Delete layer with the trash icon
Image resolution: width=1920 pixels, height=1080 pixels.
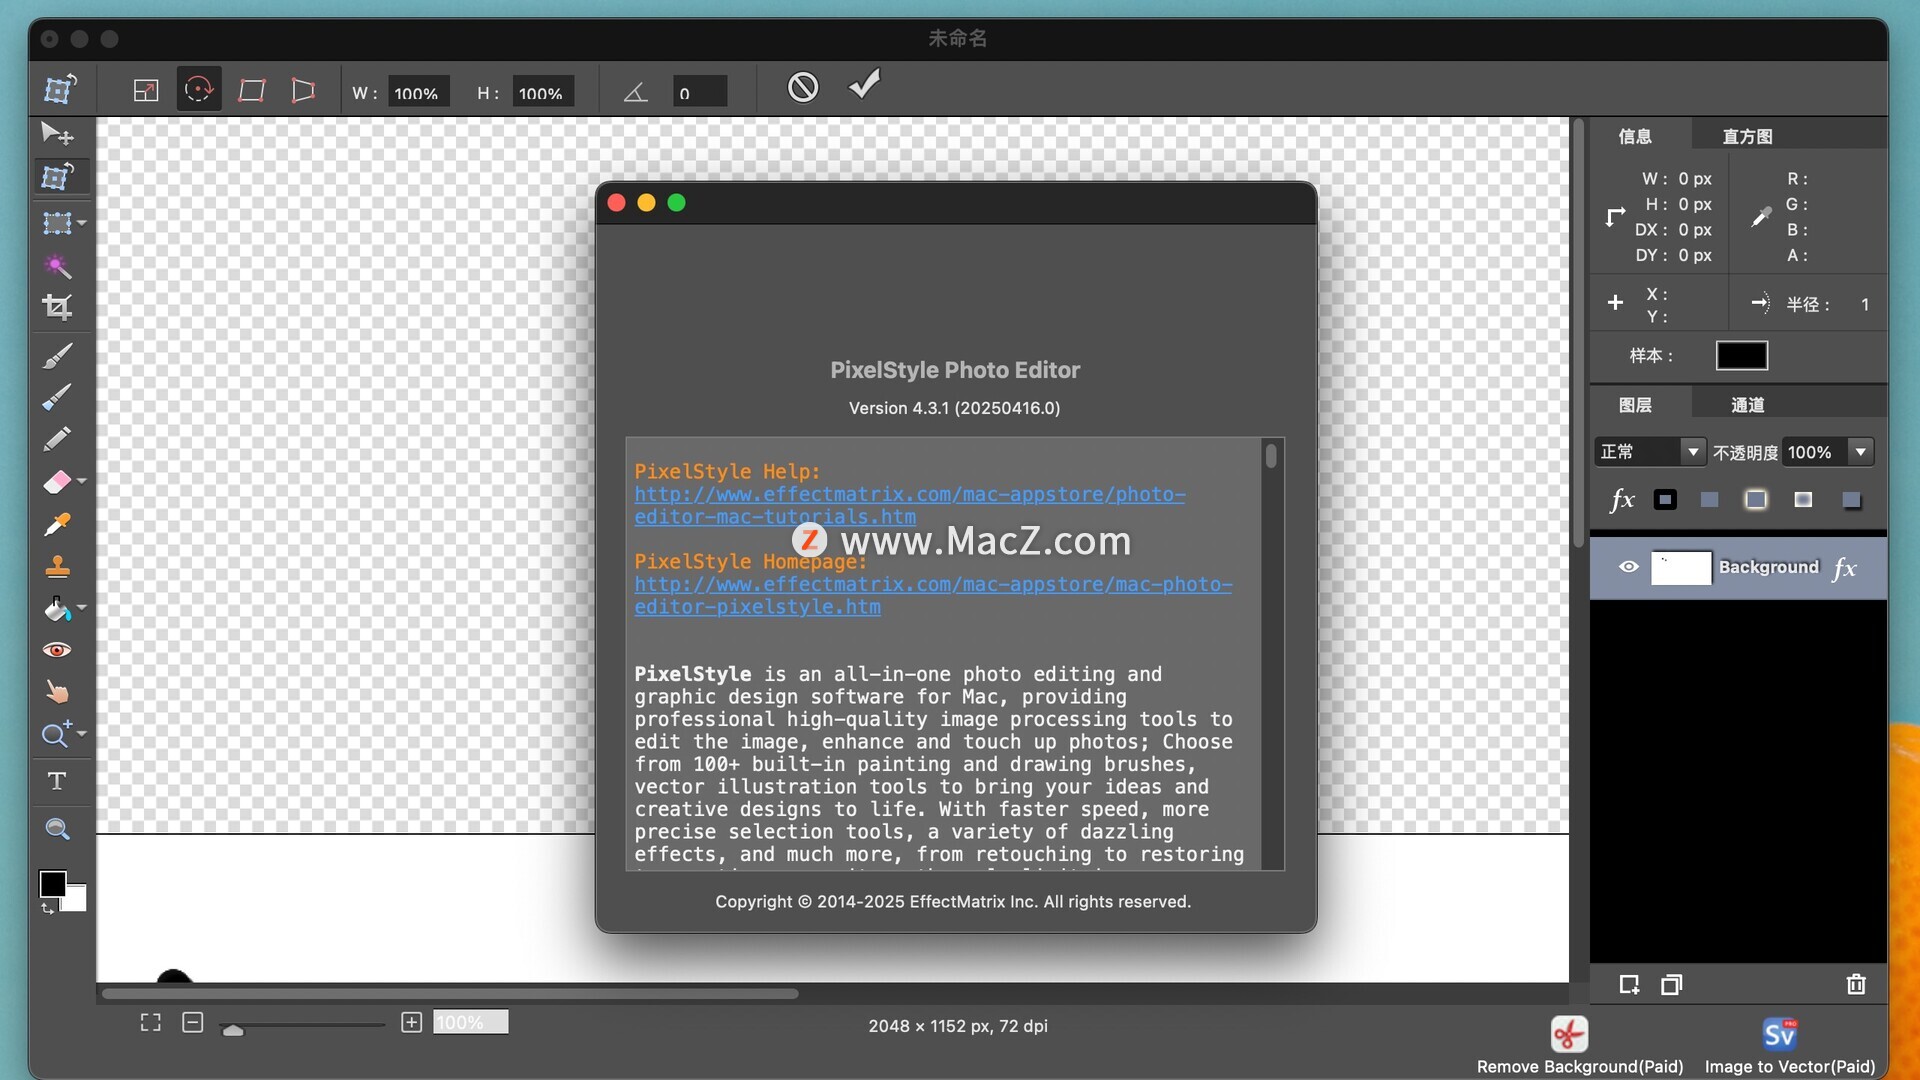[x=1856, y=985]
